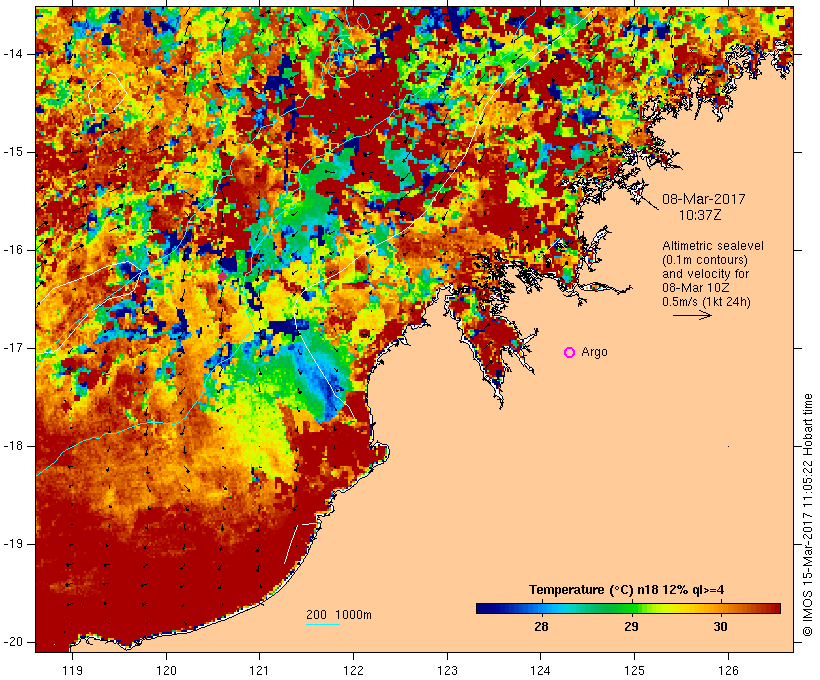The height and width of the screenshot is (680, 820).
Task: Click the cyan depth contour legend line
Action: coord(323,624)
